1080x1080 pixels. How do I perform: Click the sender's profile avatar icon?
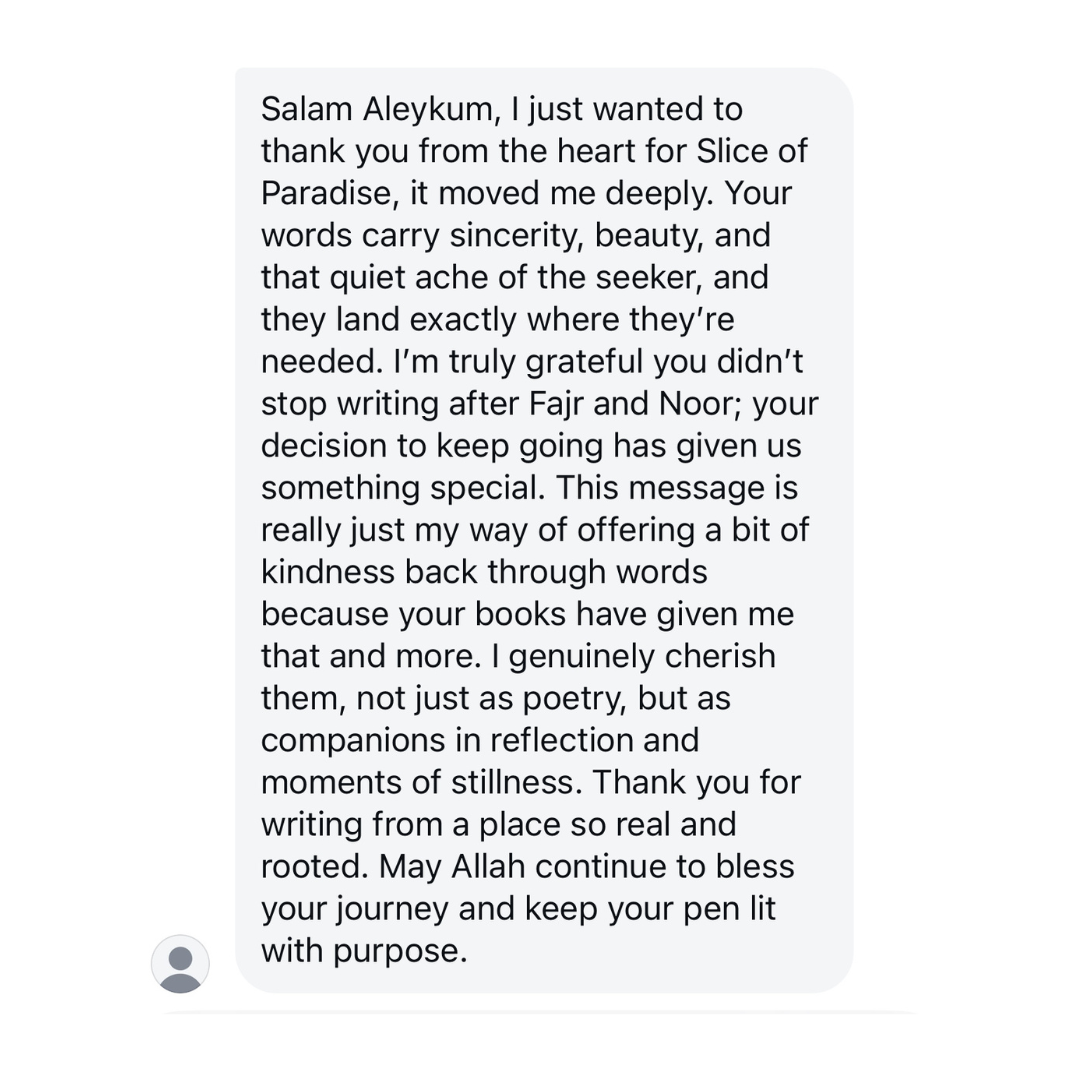click(180, 964)
